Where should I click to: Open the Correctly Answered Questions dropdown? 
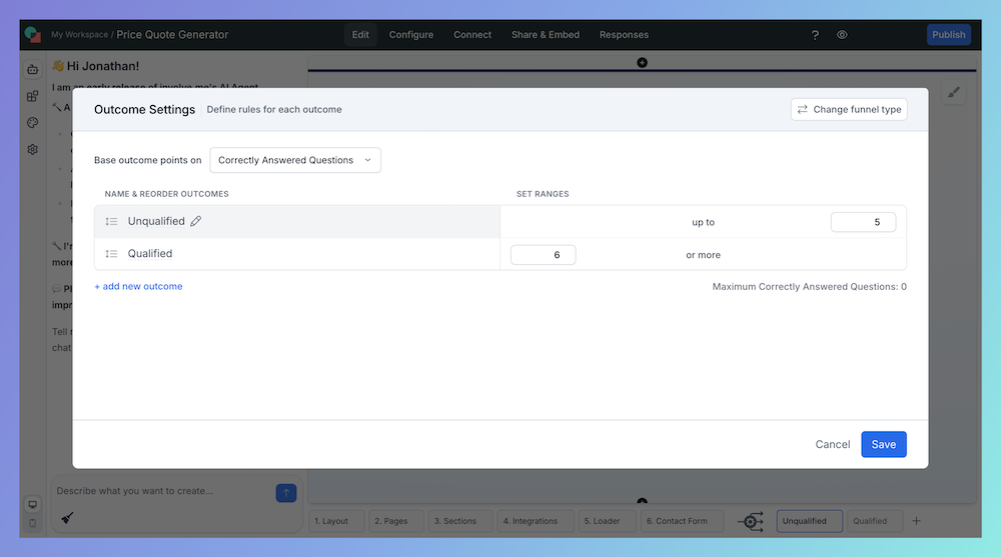point(295,160)
